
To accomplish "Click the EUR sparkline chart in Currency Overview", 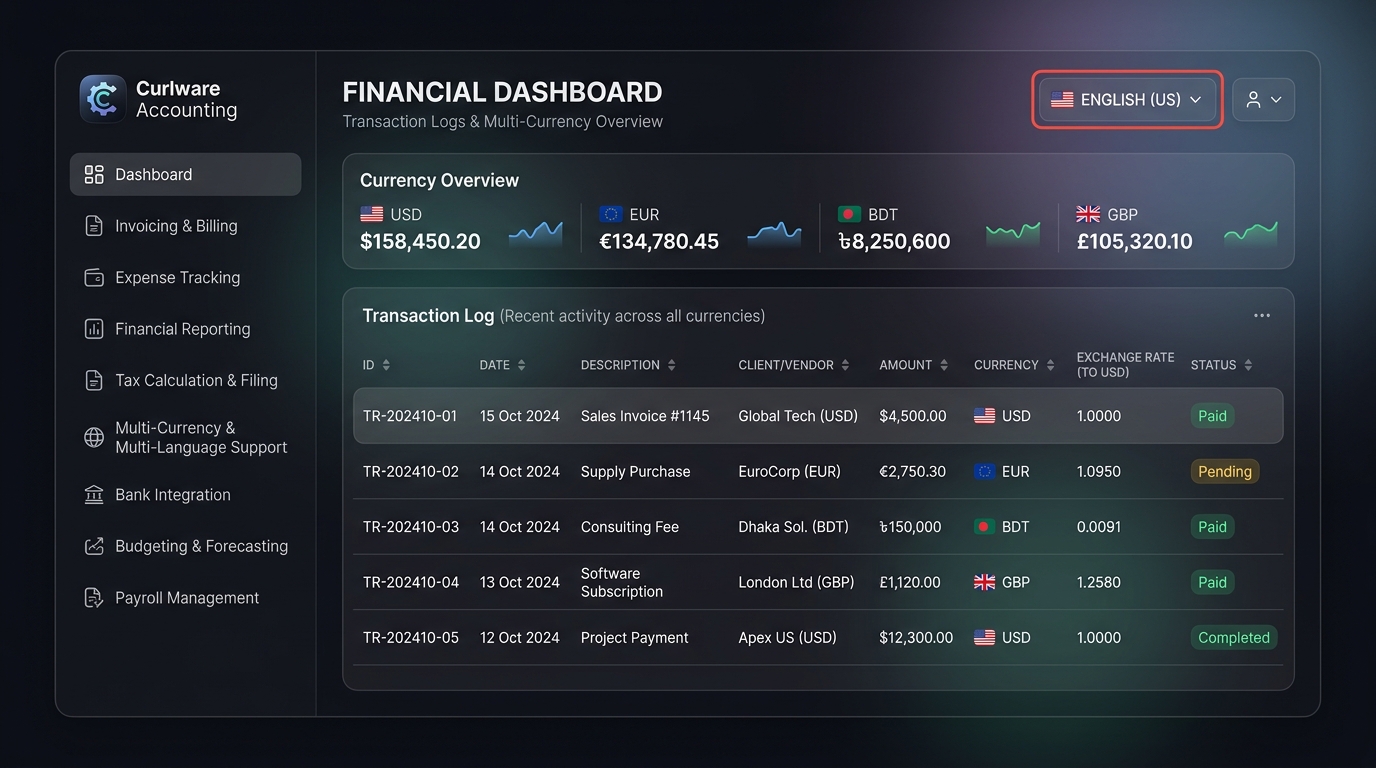I will (x=774, y=234).
